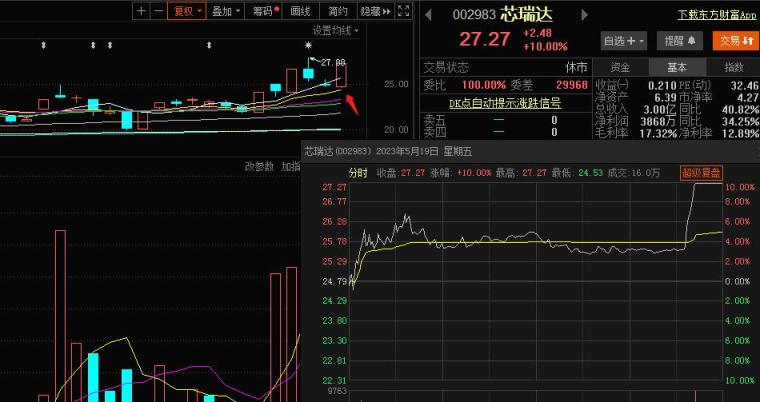The width and height of the screenshot is (760, 402).
Task: Switch to the 指数 tab
Action: (x=733, y=67)
